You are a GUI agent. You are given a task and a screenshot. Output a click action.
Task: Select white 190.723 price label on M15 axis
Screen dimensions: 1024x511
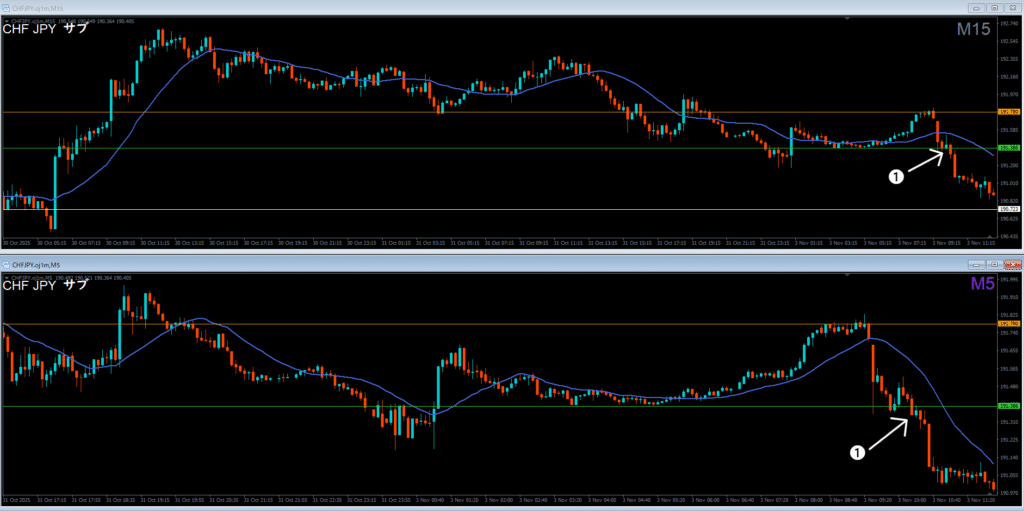(1008, 208)
